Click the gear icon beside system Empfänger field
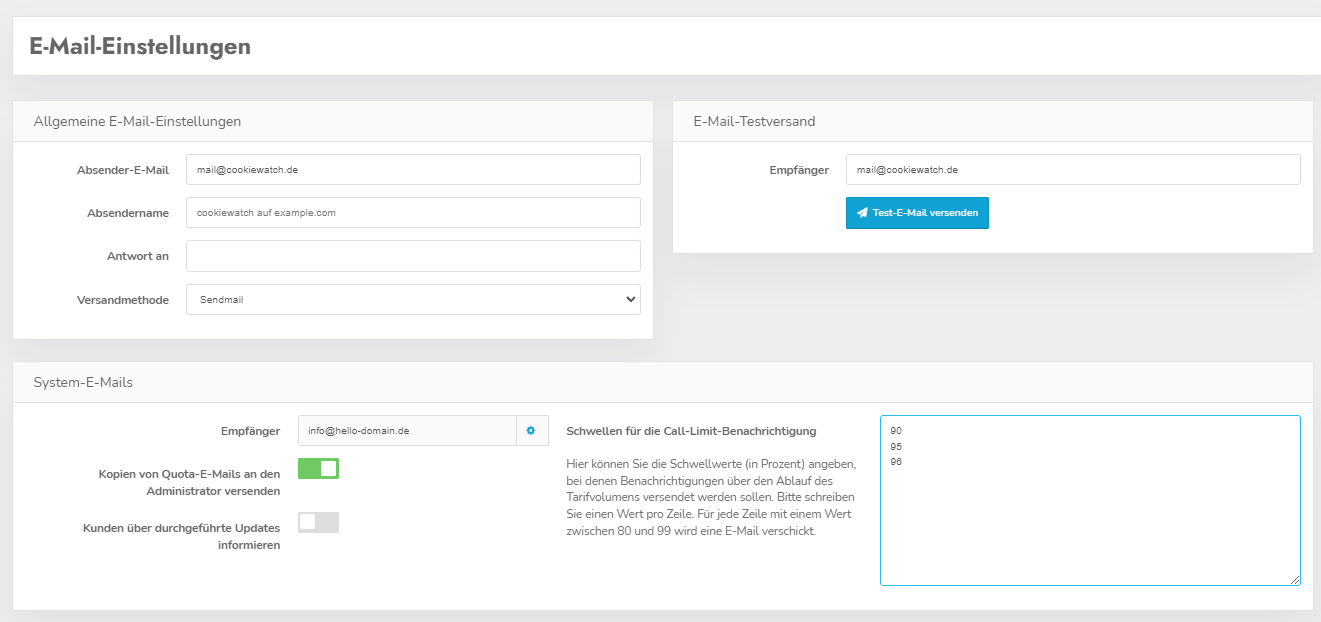This screenshot has width=1321, height=622. (531, 431)
